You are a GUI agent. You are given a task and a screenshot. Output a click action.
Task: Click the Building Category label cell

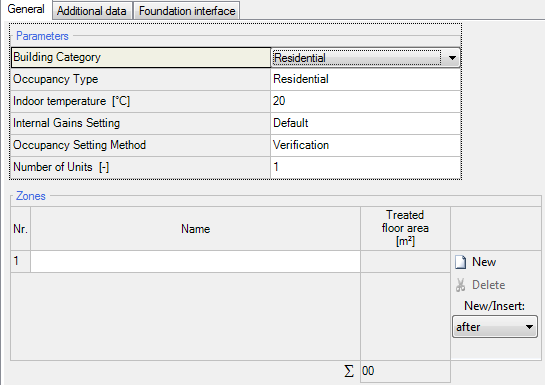141,57
